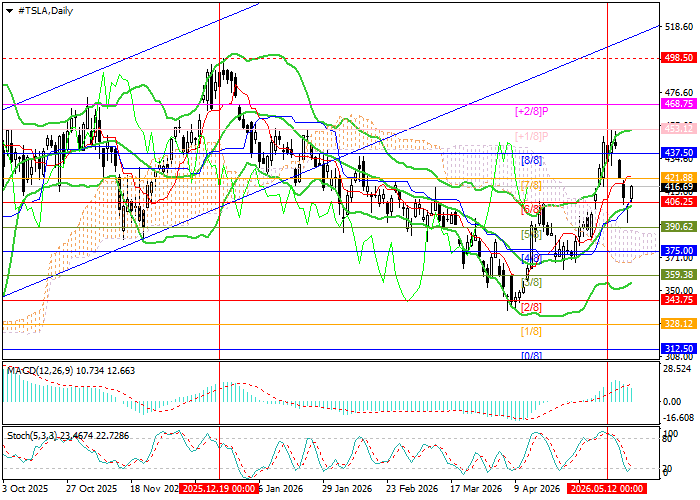Click the [4/8] Murrey level label
700x500 pixels.
point(531,258)
